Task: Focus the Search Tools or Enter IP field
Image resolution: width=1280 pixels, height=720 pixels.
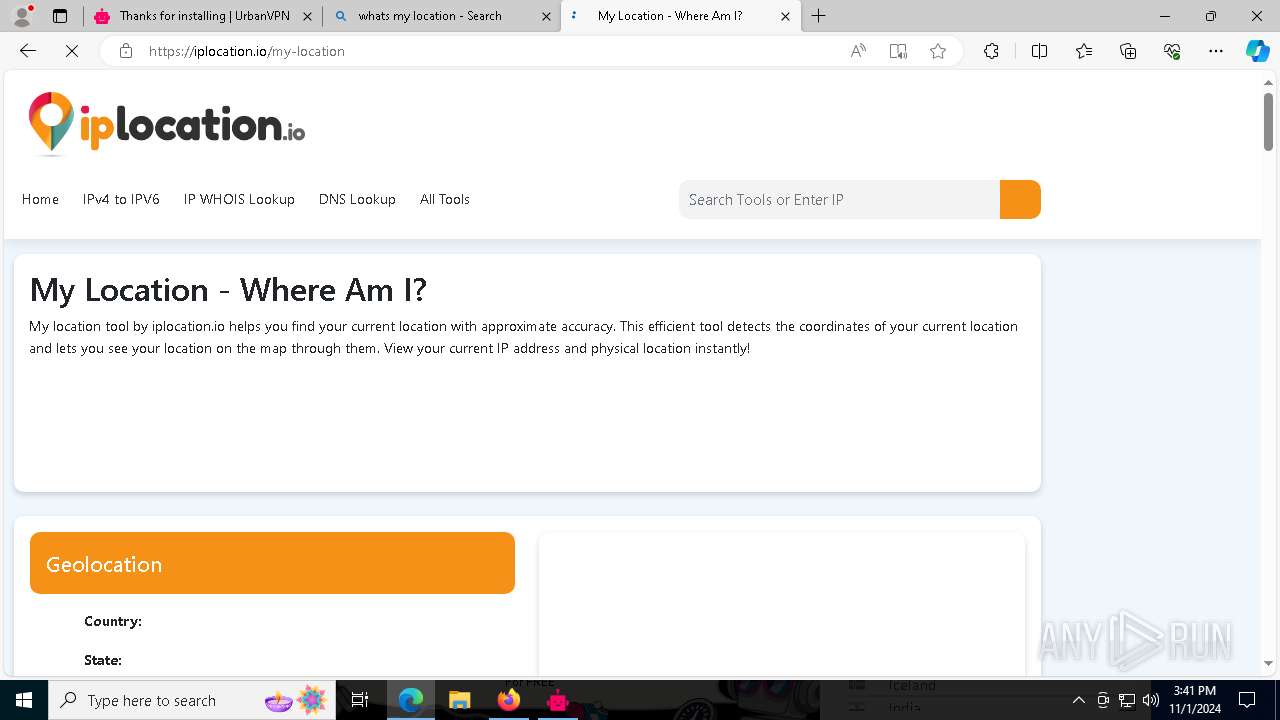Action: tap(839, 199)
